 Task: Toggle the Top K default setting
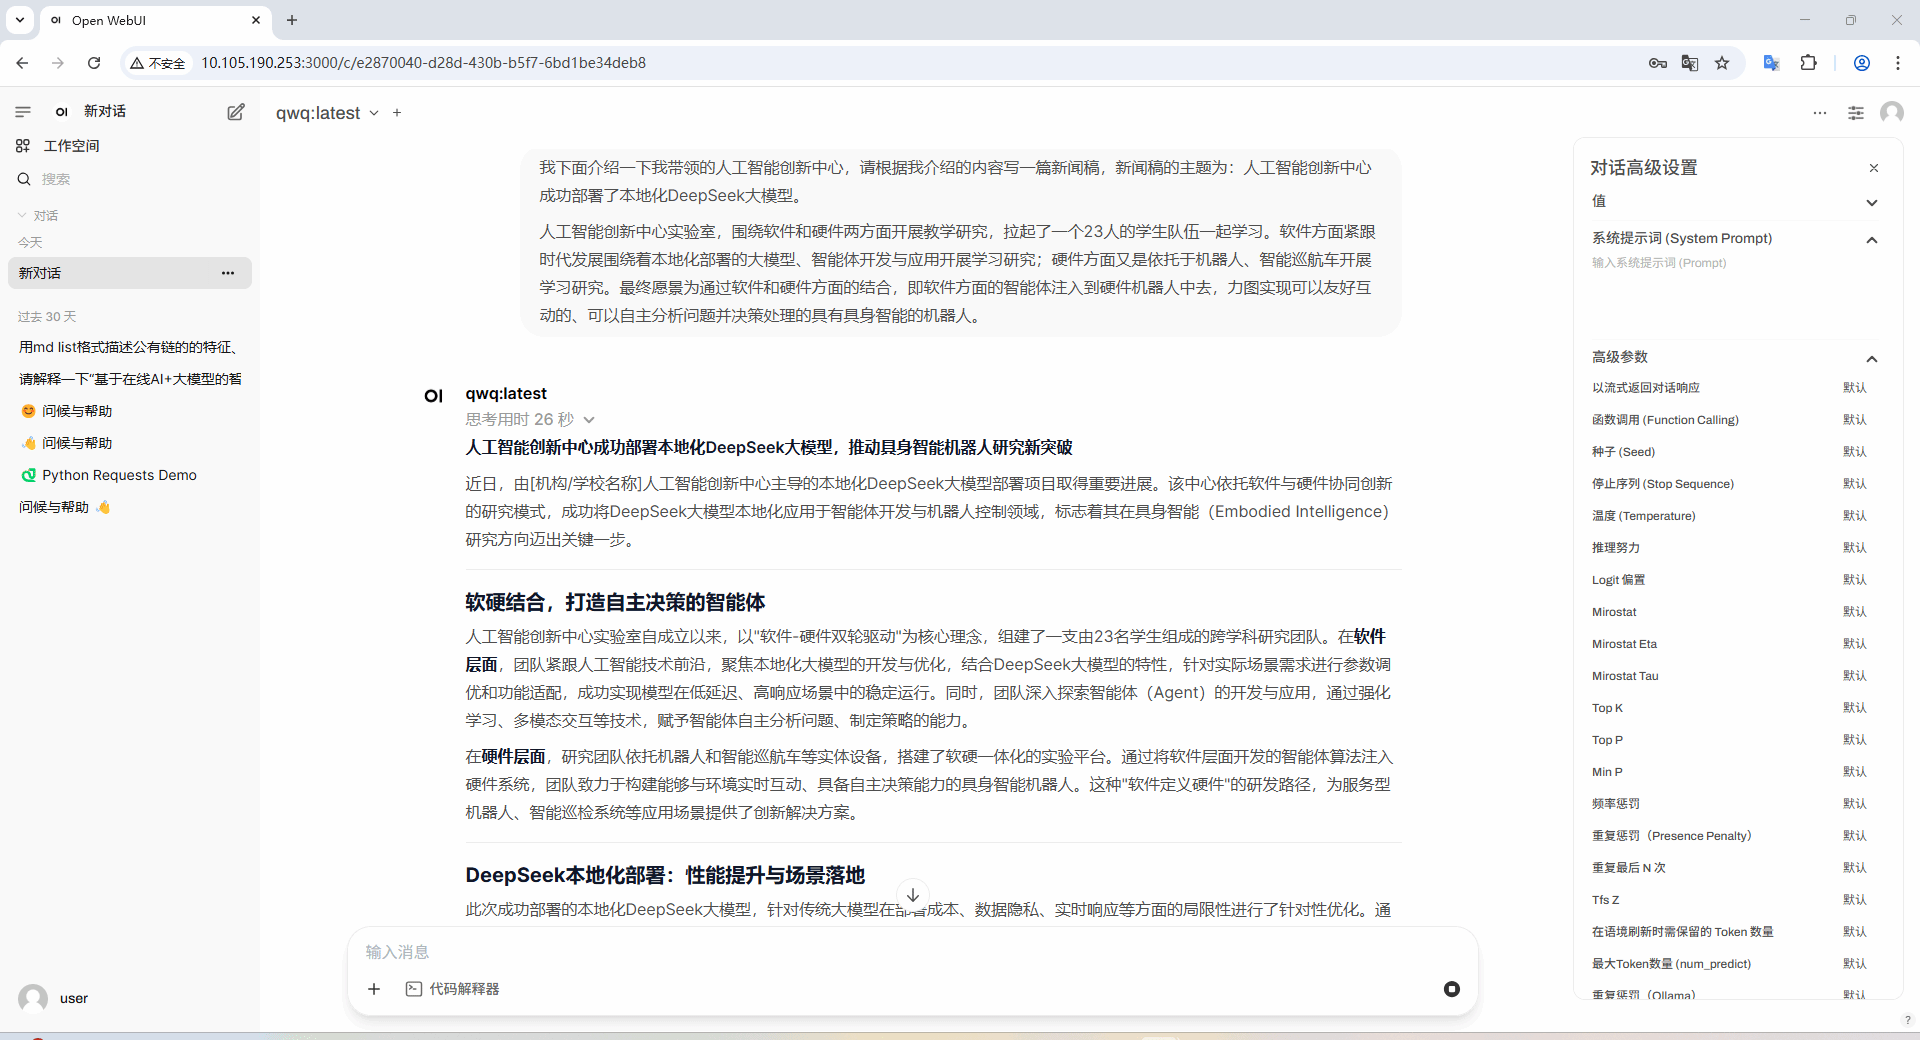(x=1854, y=708)
